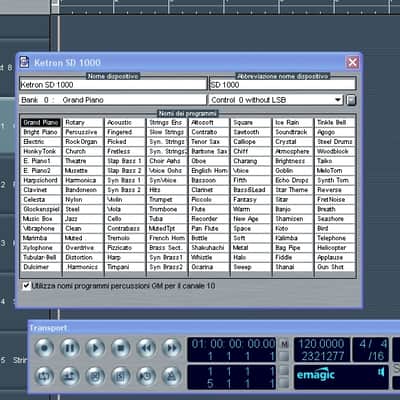
Task: Toggle the Cycle mode button
Action: (44, 376)
